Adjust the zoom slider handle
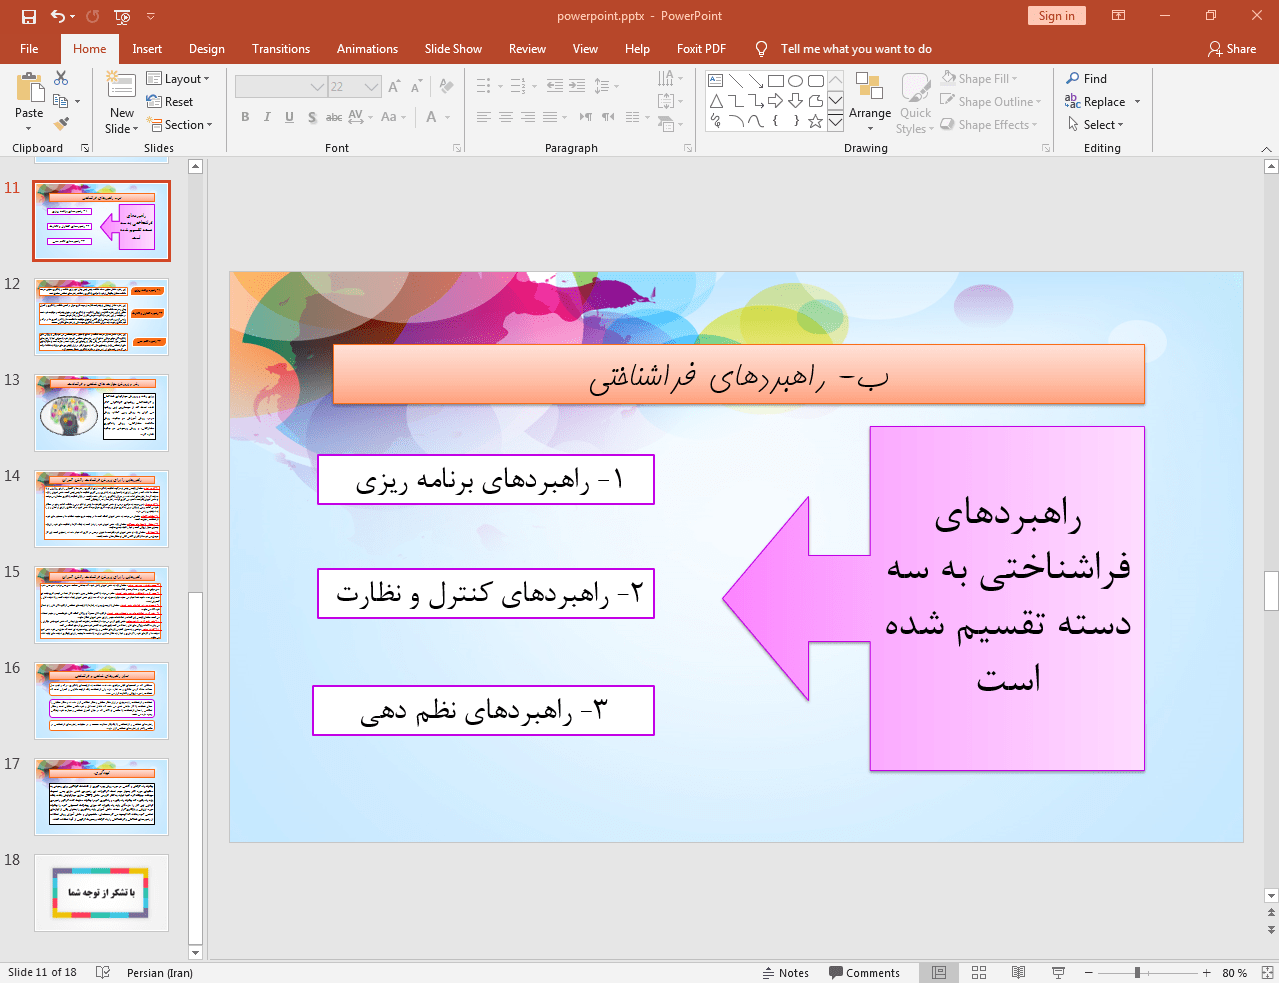This screenshot has width=1279, height=983. coord(1137,972)
